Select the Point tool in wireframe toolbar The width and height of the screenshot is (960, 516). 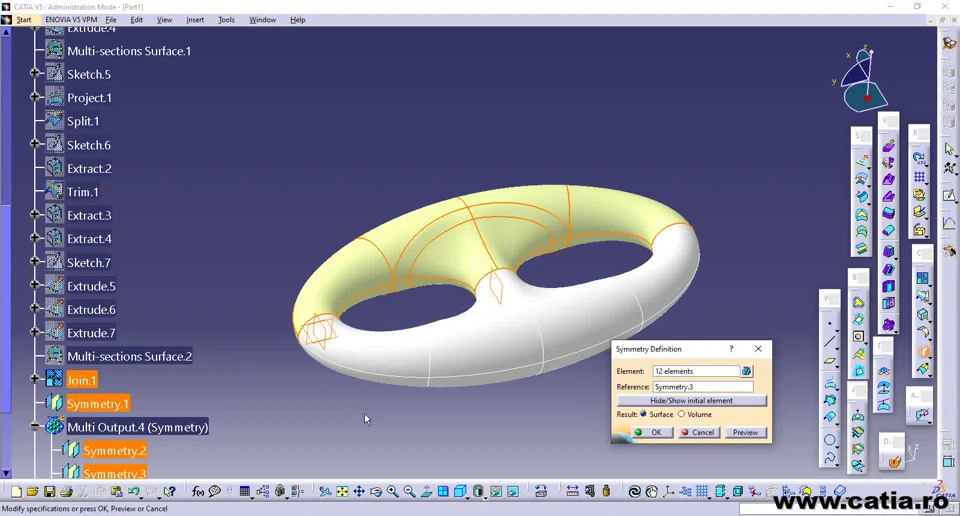coord(830,324)
